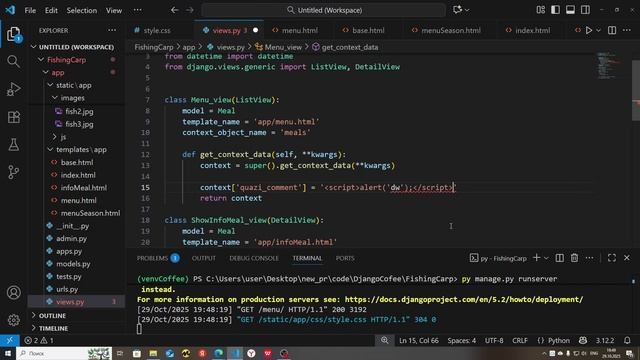The height and width of the screenshot is (360, 640).
Task: Open the Search view in activity bar
Action: pyautogui.click(x=13, y=62)
